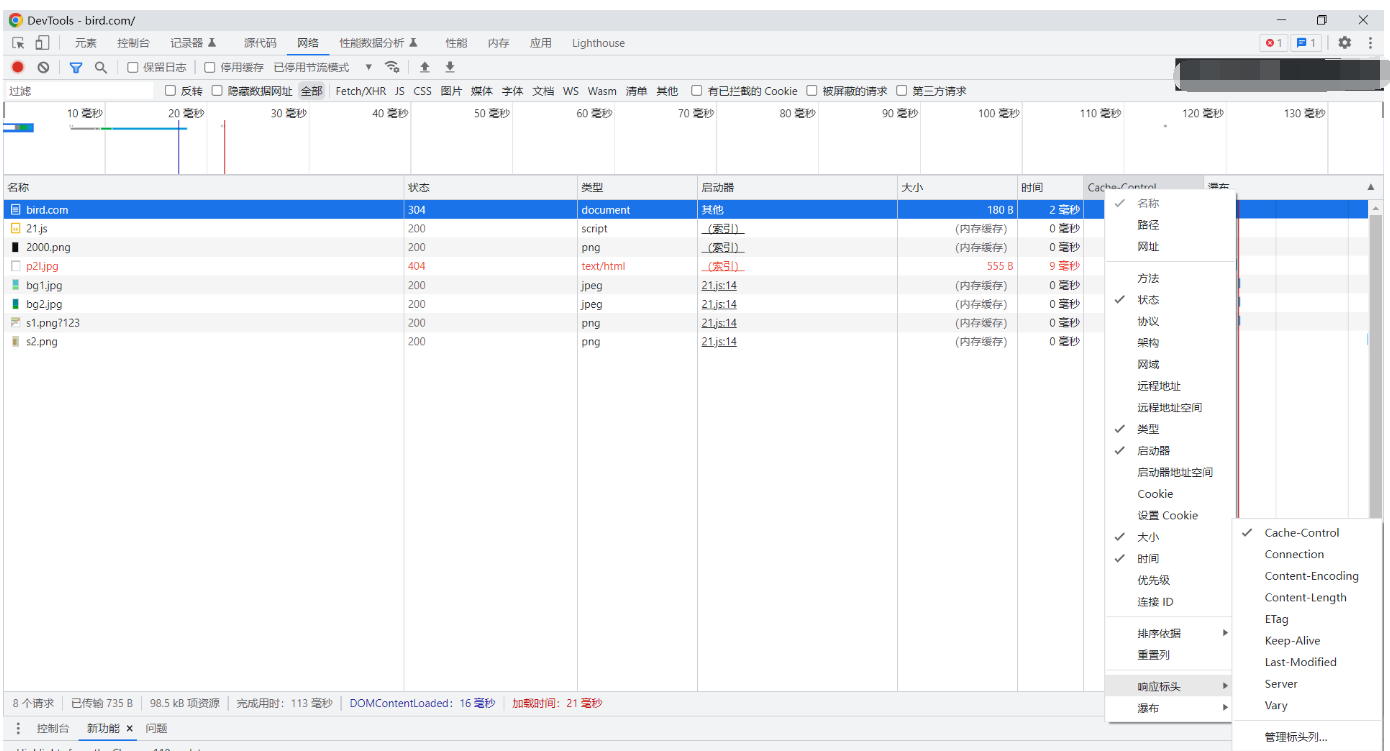1390x751 pixels.
Task: Switch to the 元素 panel tab
Action: 86,43
